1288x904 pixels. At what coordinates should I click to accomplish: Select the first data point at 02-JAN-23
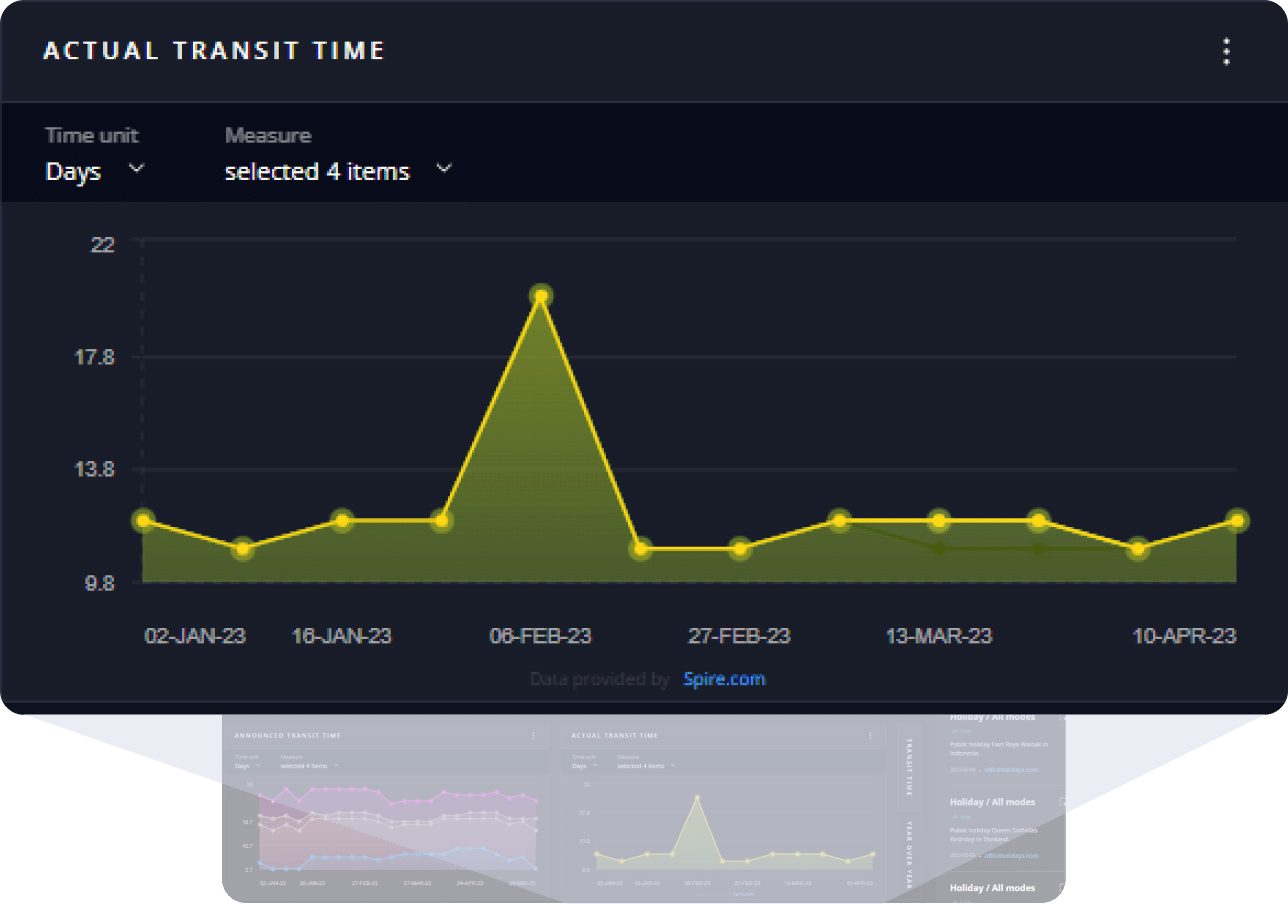pyautogui.click(x=144, y=520)
